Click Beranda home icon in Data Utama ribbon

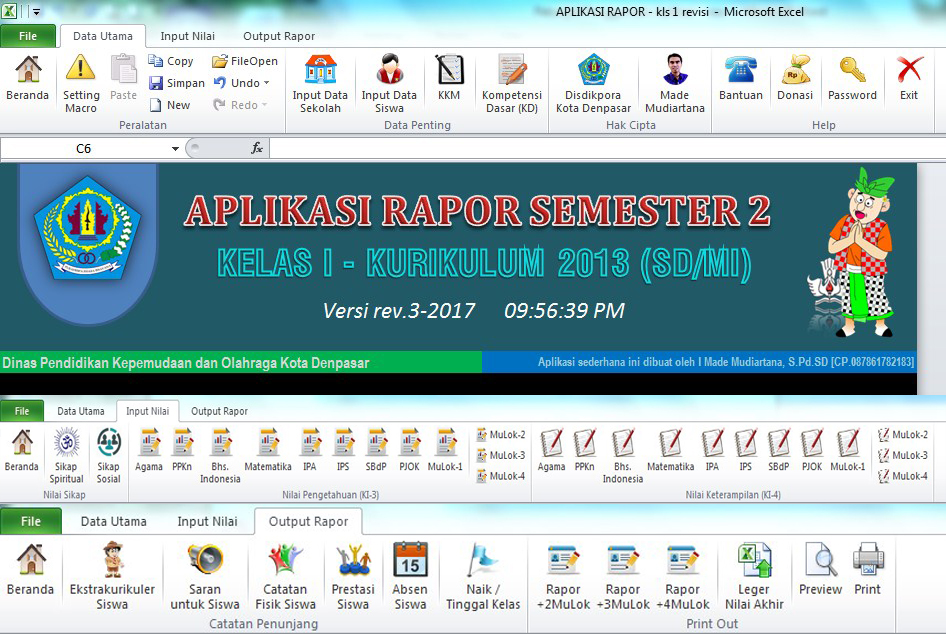click(28, 69)
